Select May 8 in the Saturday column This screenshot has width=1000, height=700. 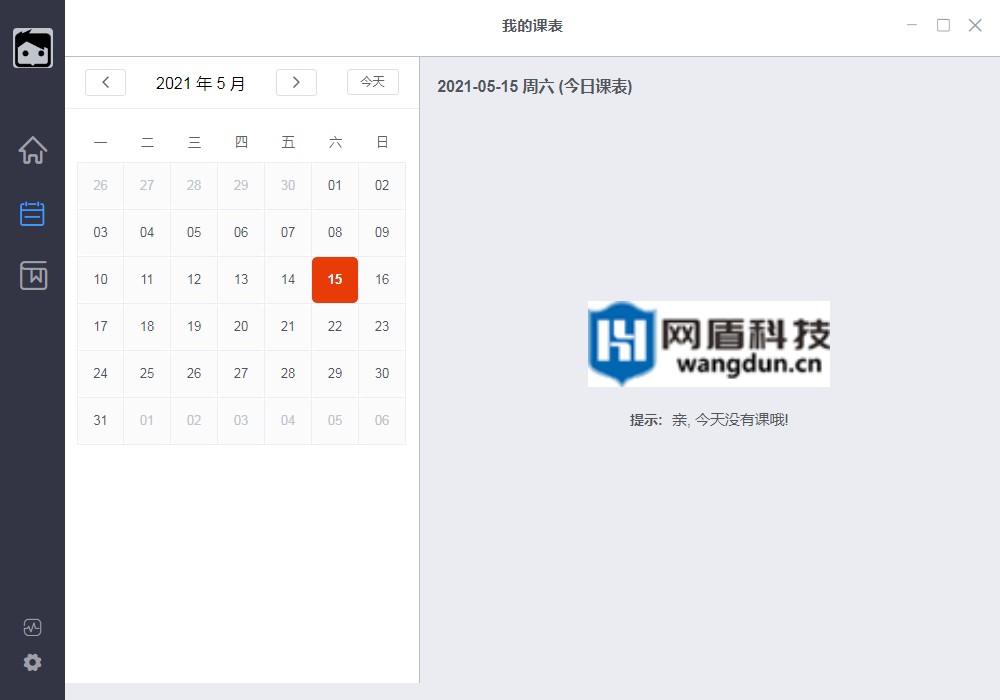tap(334, 232)
